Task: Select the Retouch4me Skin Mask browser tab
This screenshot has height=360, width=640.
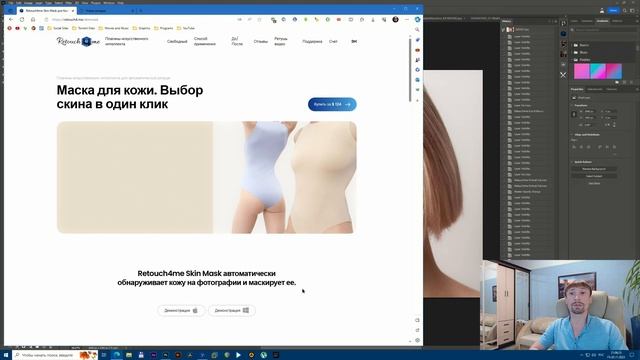Action: point(46,11)
